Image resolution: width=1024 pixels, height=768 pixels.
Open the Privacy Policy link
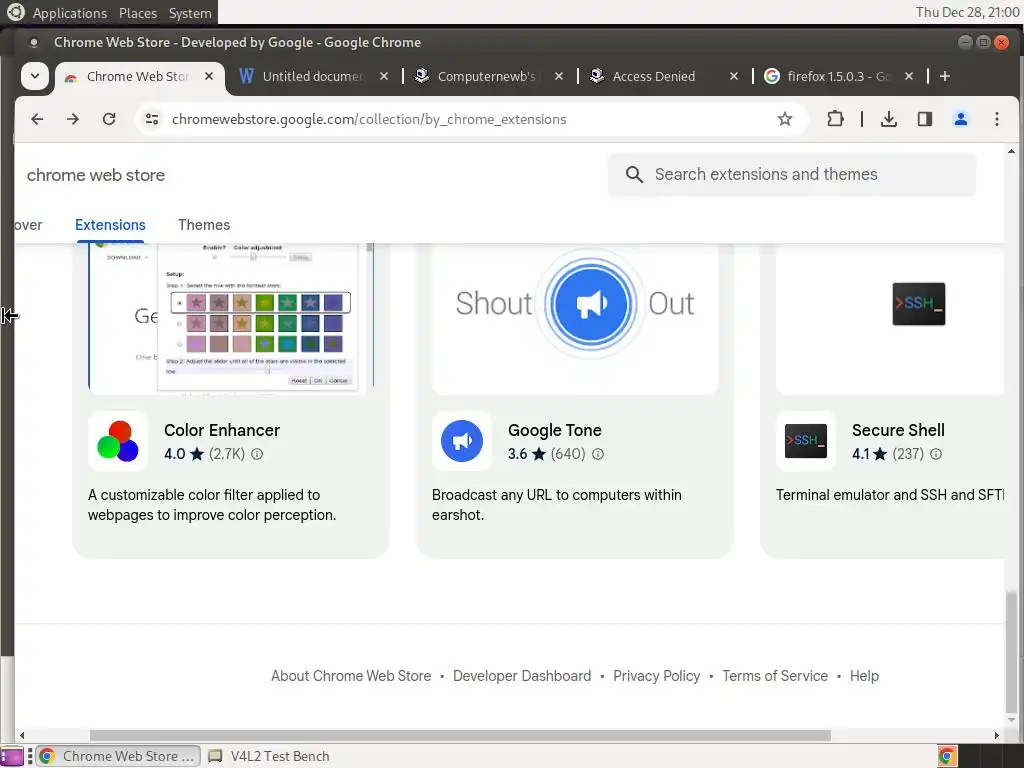(656, 676)
